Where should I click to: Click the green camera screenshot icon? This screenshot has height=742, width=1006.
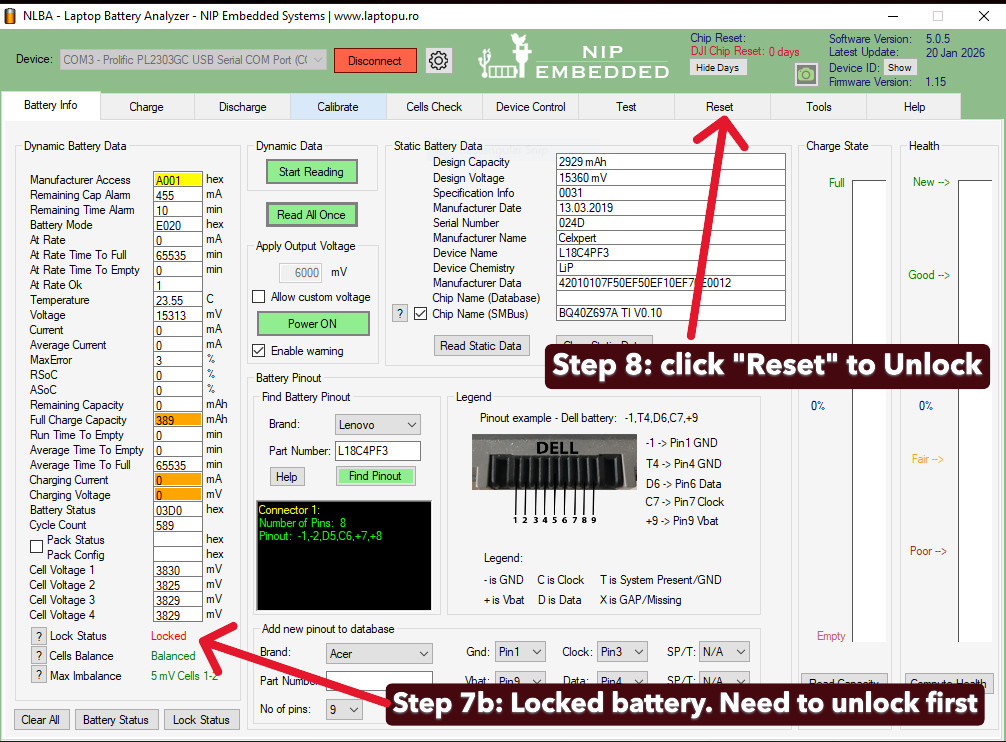click(806, 75)
